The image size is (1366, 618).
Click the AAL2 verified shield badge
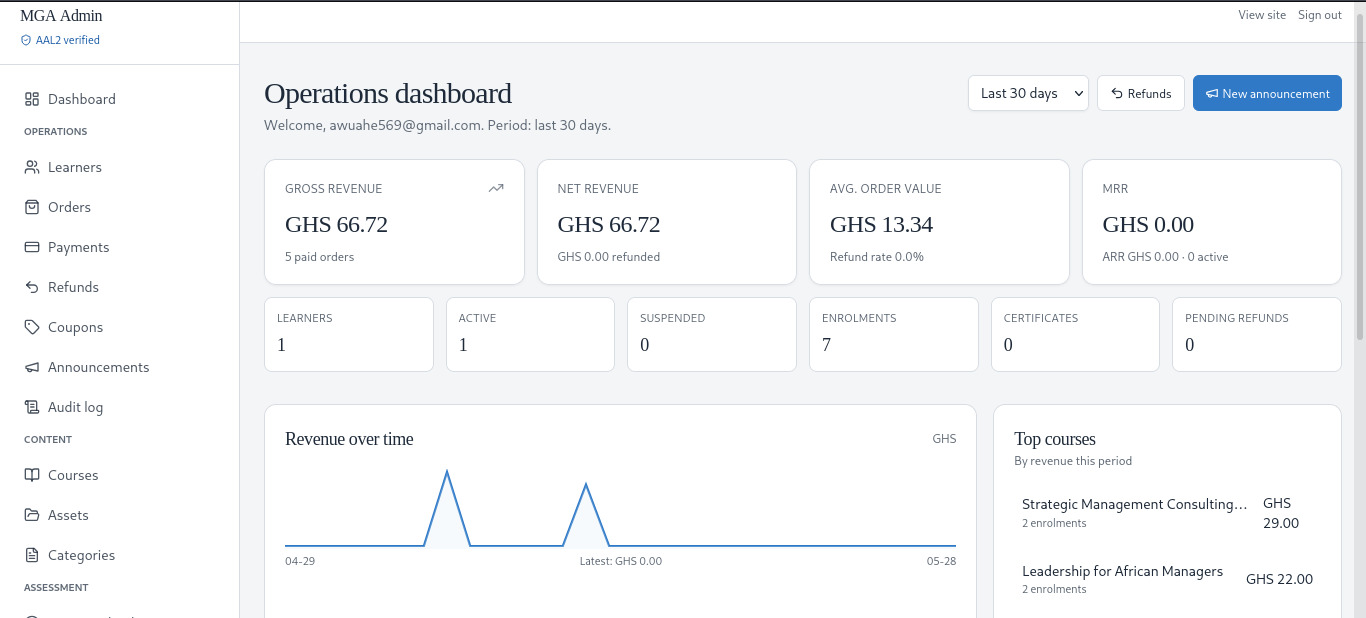click(x=60, y=40)
